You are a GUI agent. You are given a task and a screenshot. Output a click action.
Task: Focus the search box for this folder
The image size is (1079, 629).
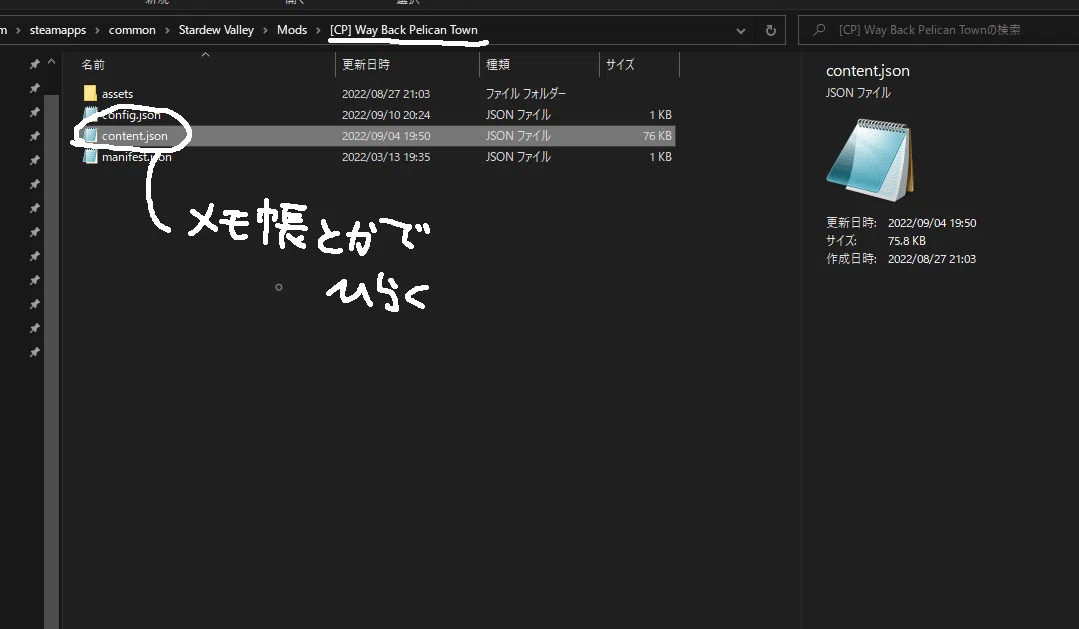coord(939,30)
